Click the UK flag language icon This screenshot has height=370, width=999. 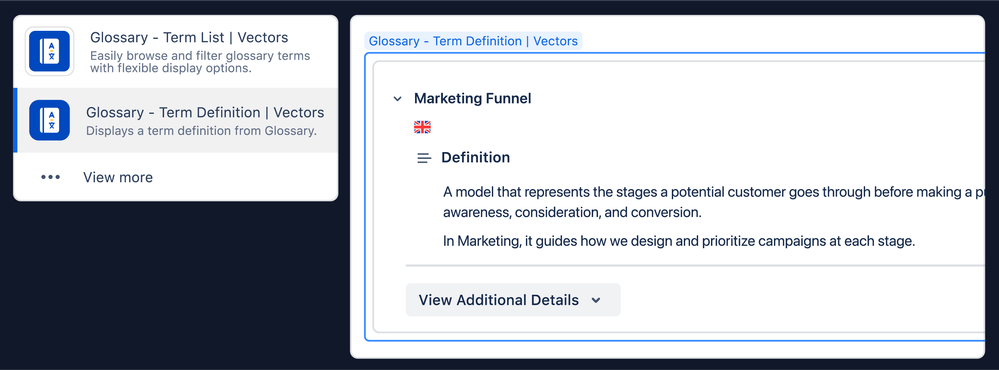[422, 127]
